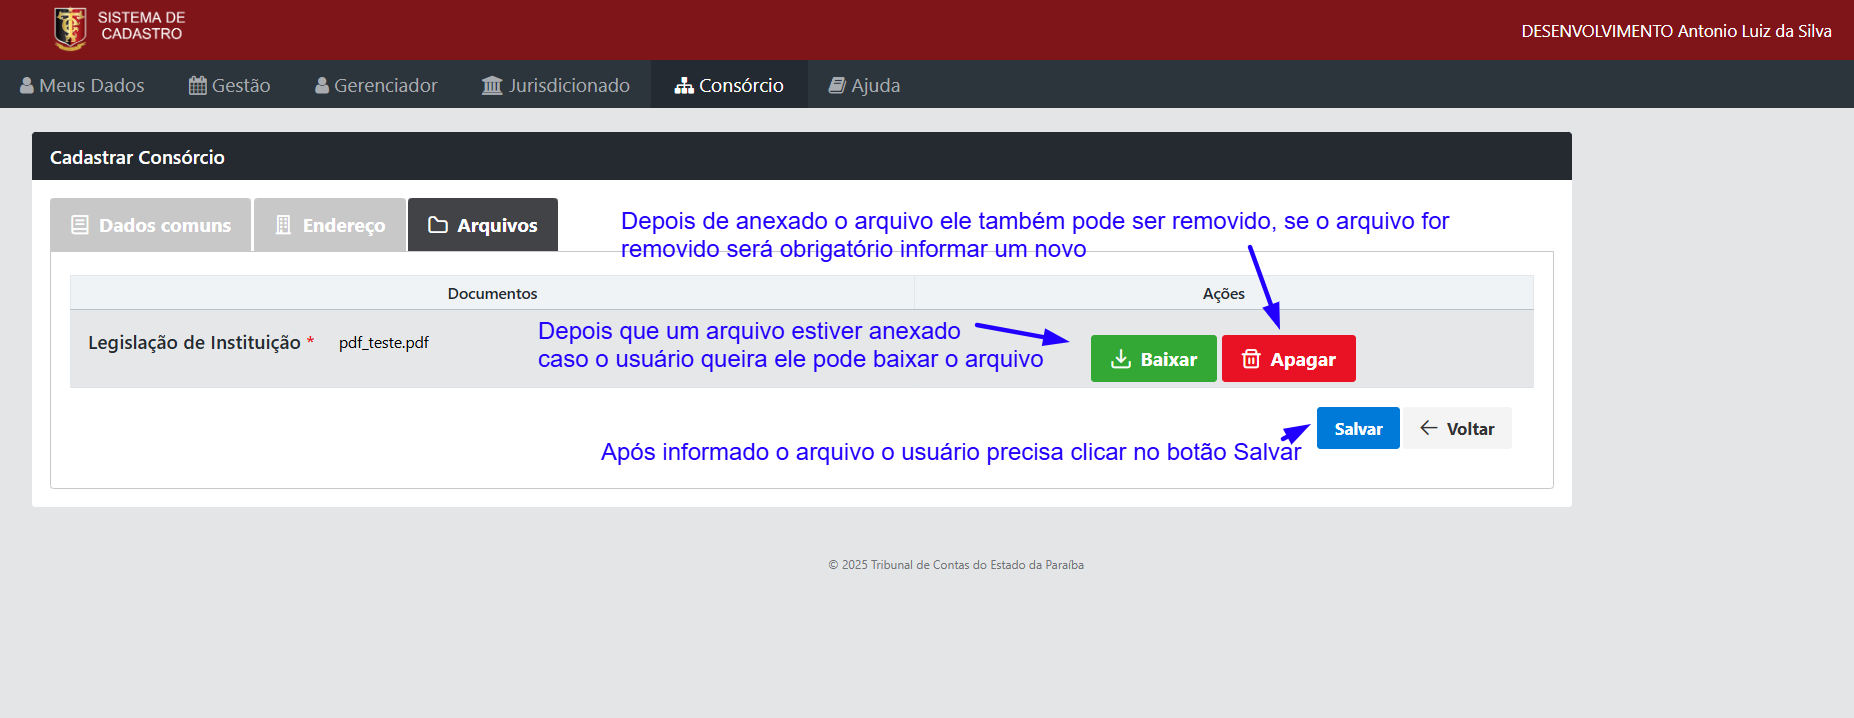This screenshot has width=1854, height=718.
Task: Open the Meus Dados menu
Action: [82, 85]
